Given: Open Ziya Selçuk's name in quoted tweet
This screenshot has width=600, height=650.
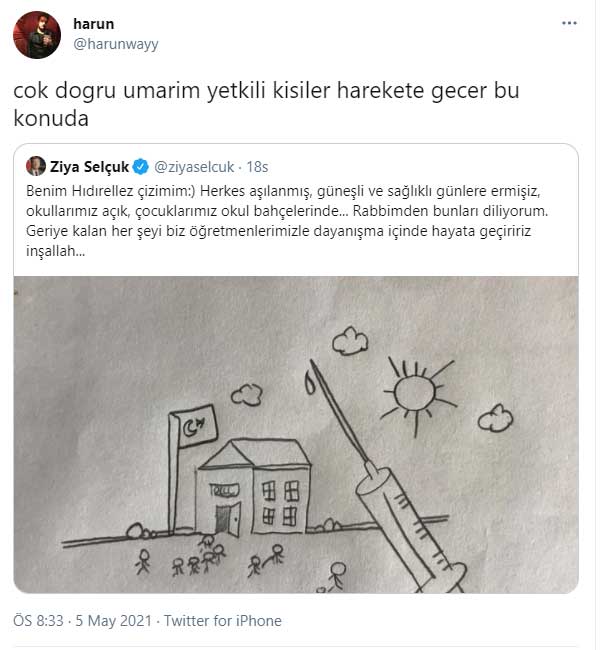Looking at the screenshot, I should [89, 167].
